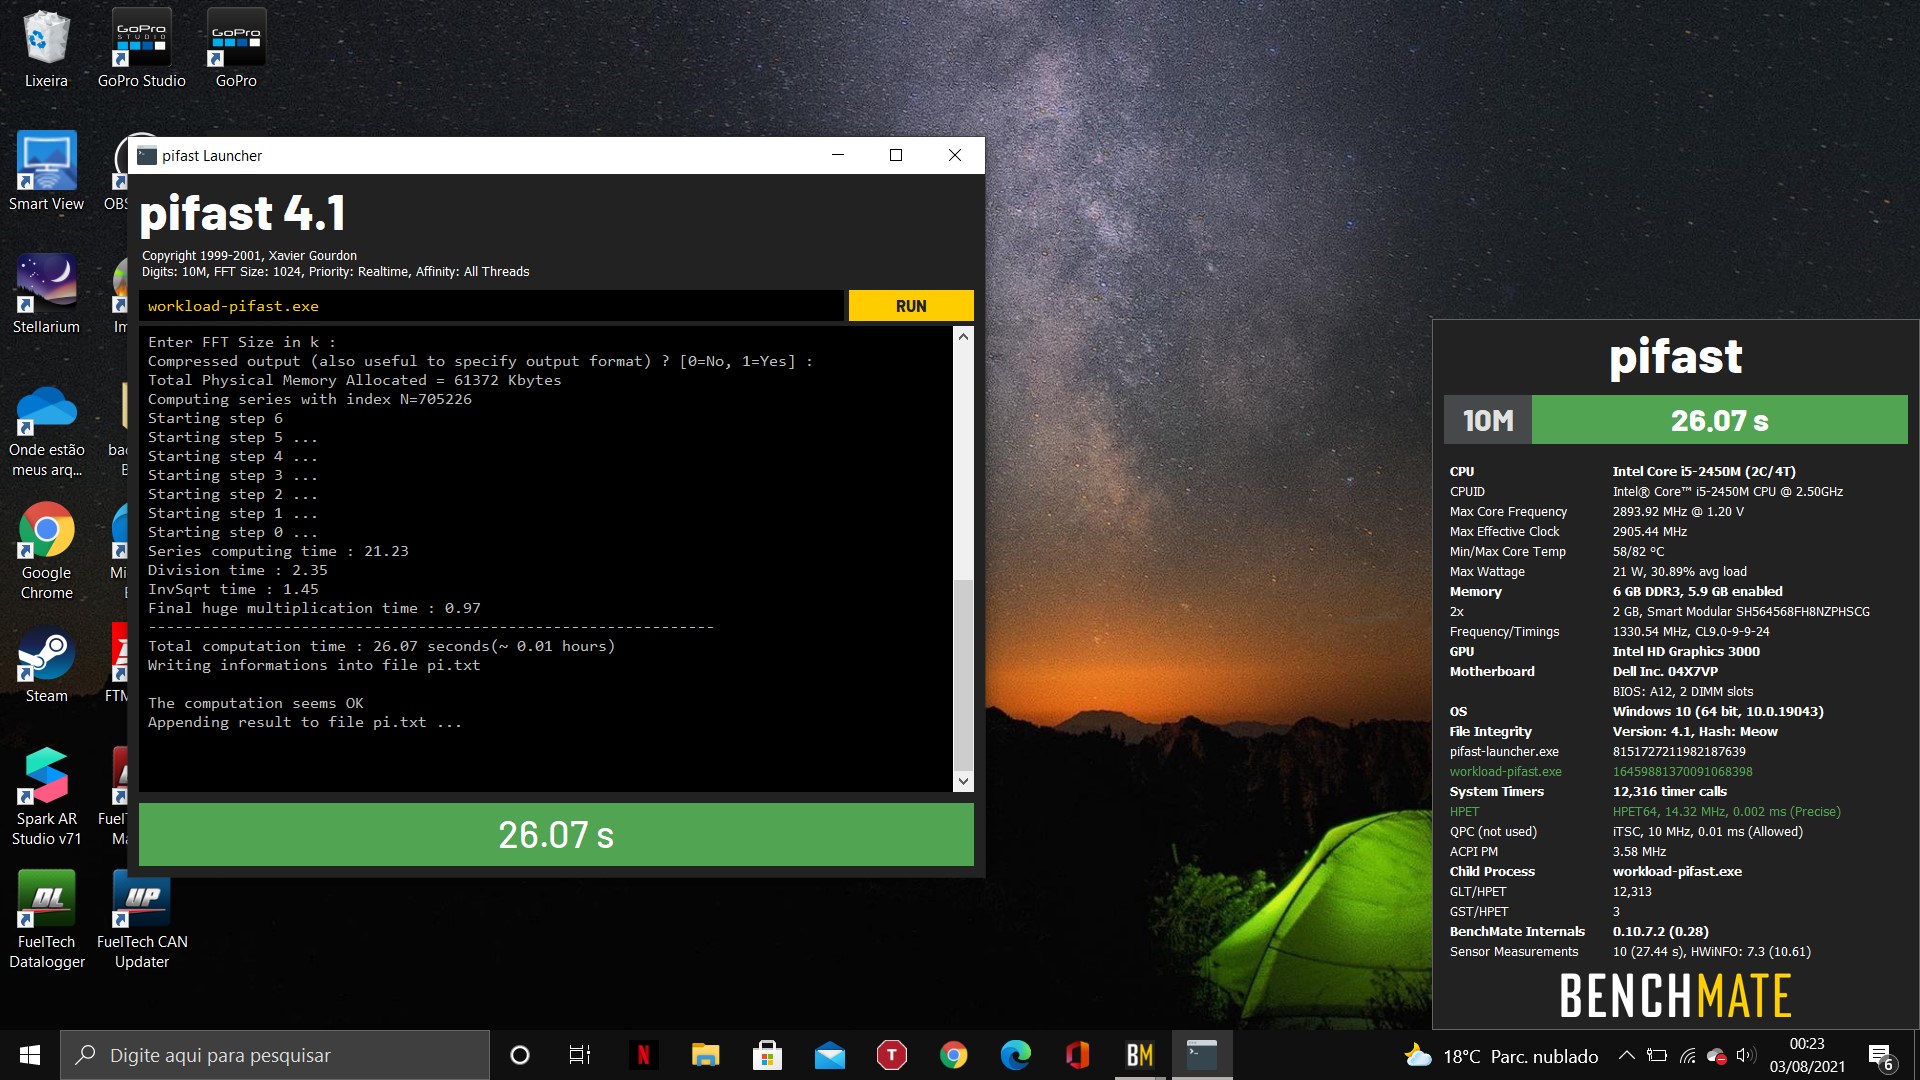Open GoPro Studio desktop shortcut
The image size is (1920, 1080).
click(141, 49)
